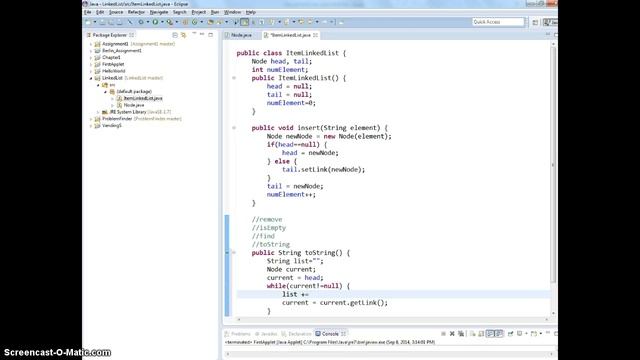Collapse the LinkedList project
This screenshot has width=640, height=360.
point(91,78)
